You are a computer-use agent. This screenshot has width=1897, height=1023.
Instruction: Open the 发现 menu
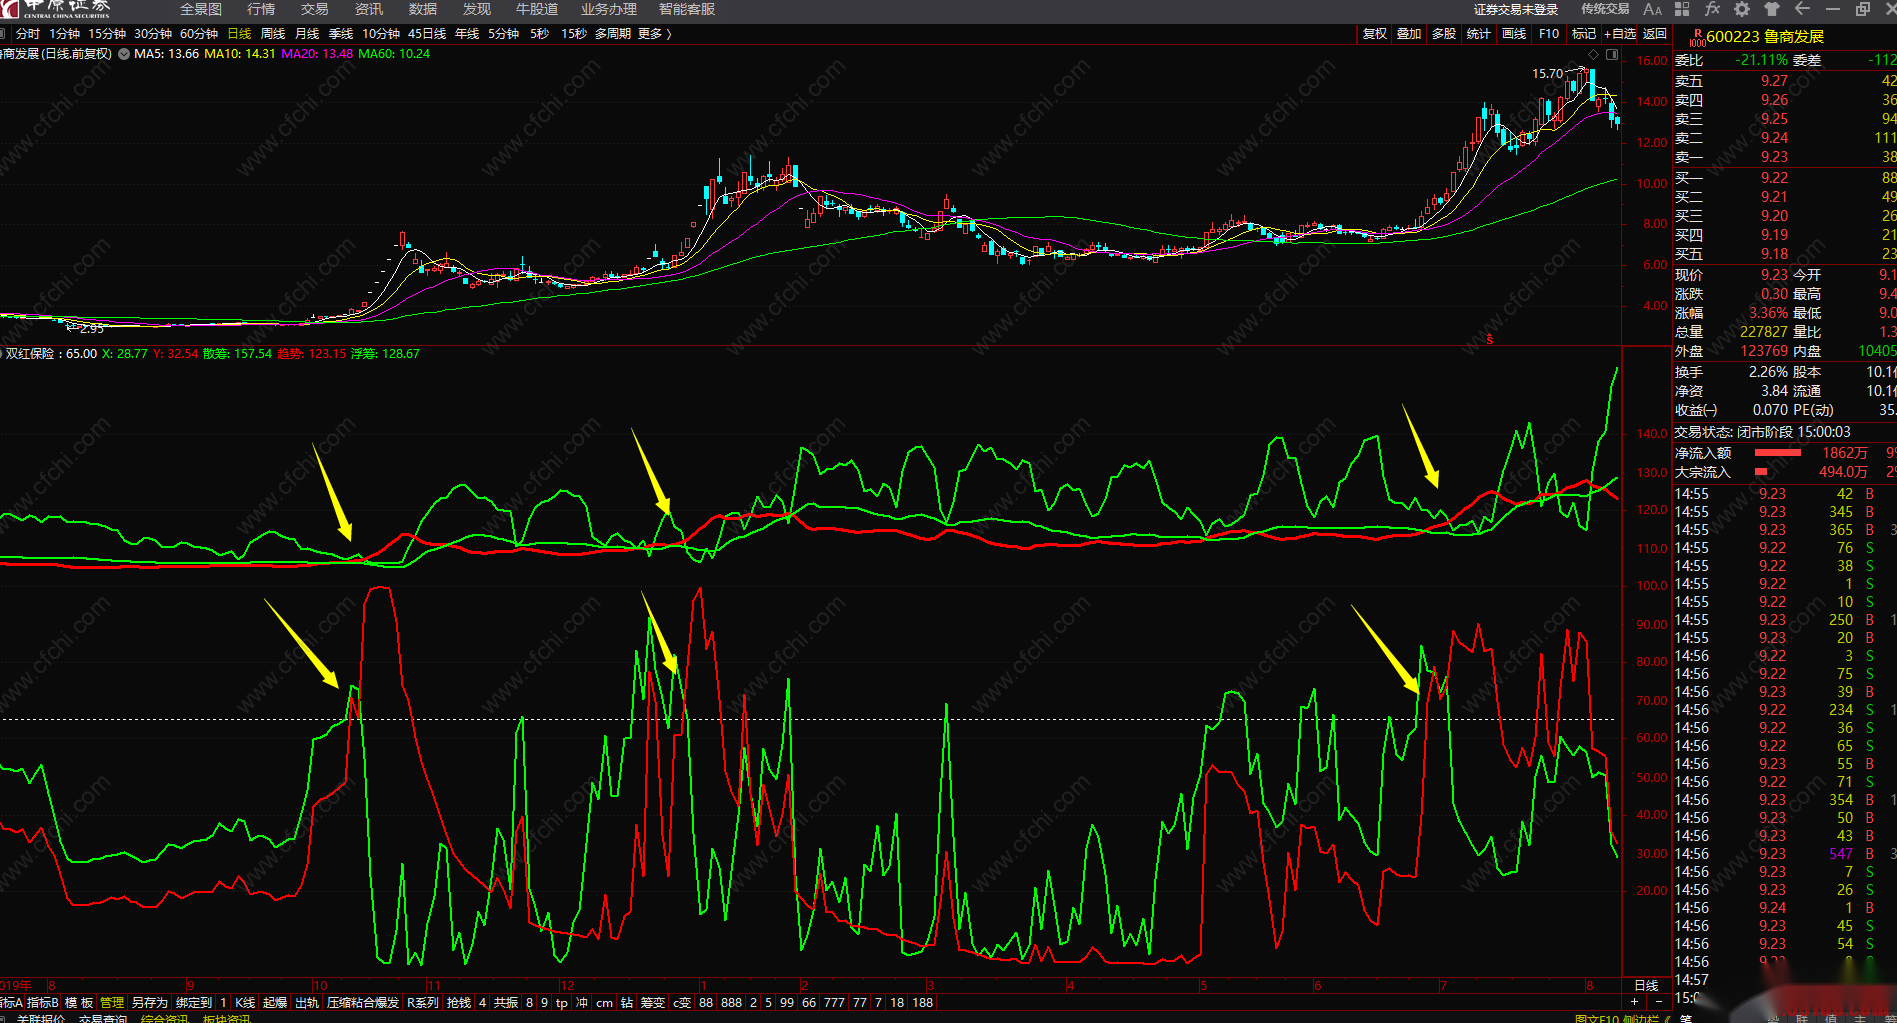477,9
